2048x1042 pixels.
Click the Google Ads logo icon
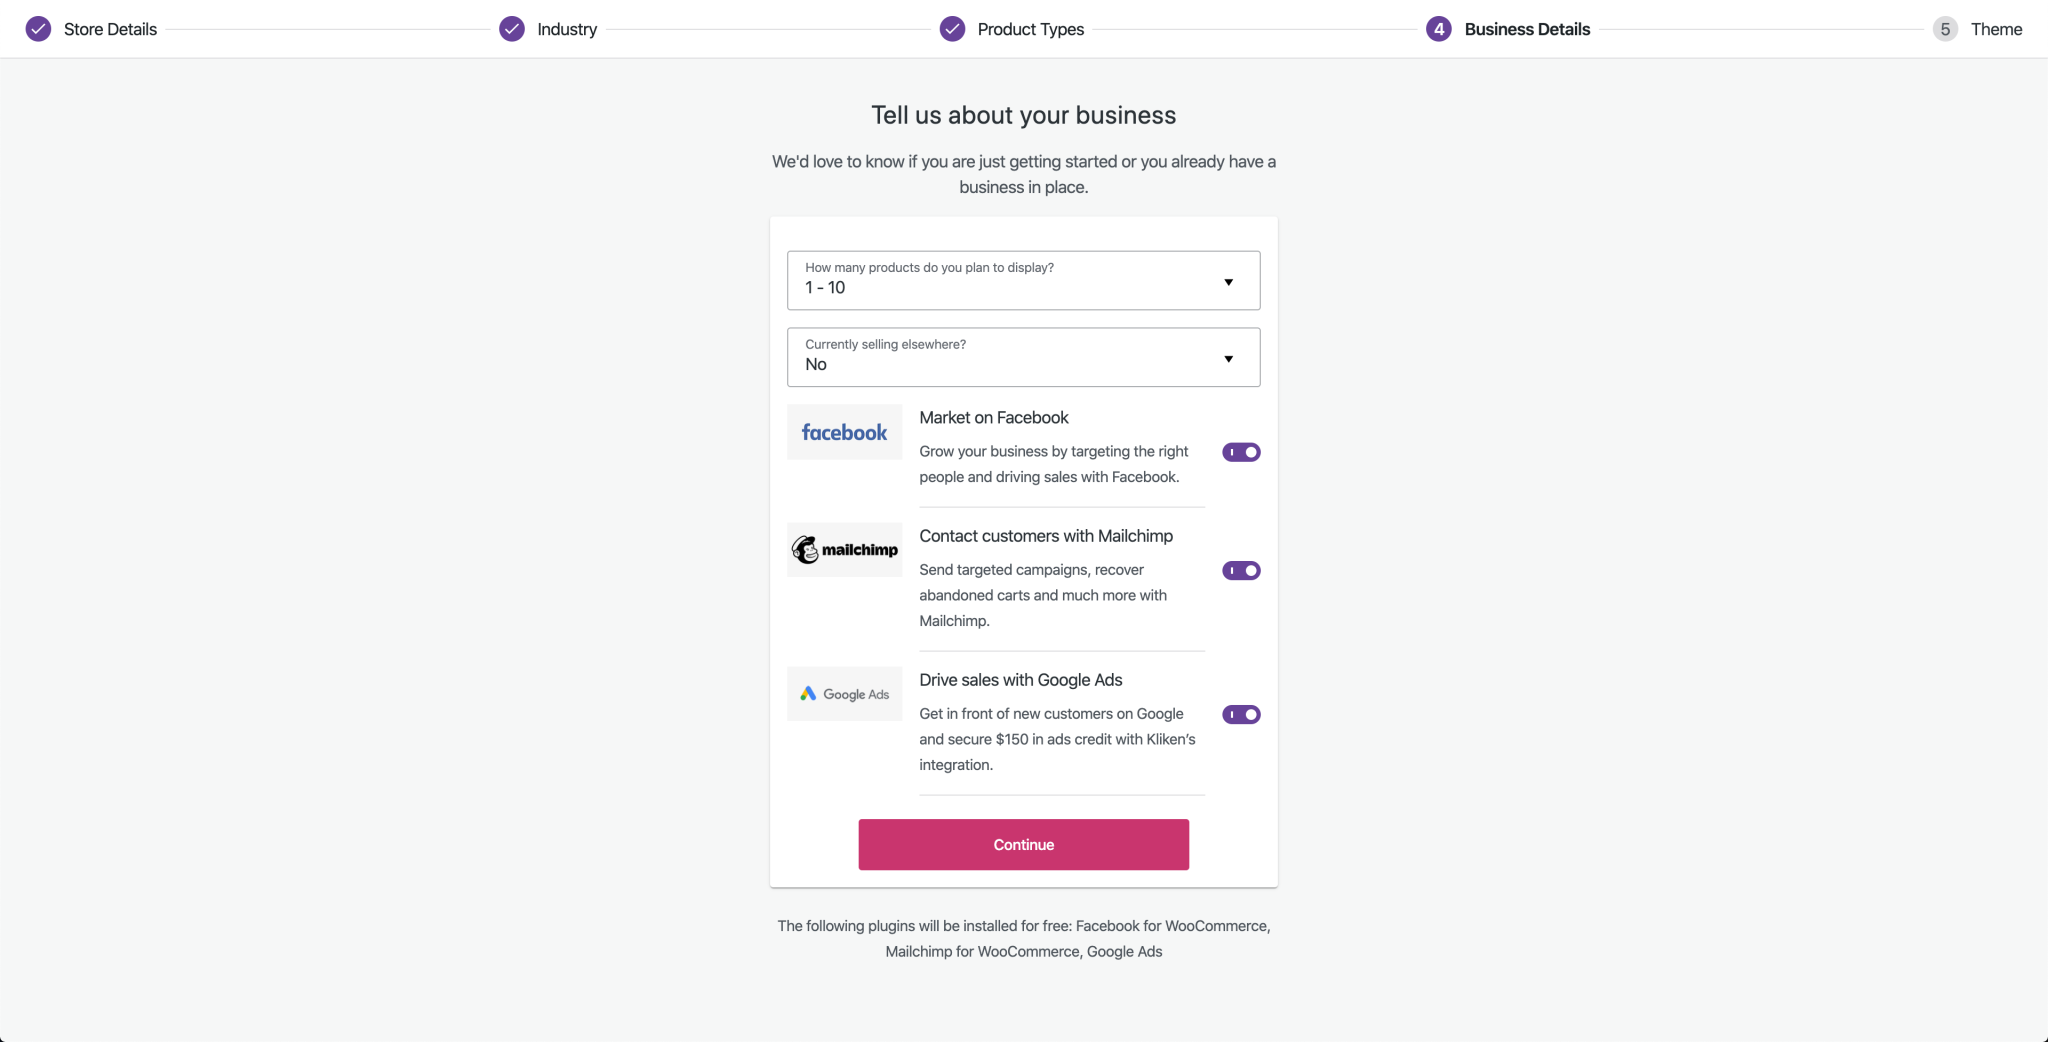(x=844, y=694)
